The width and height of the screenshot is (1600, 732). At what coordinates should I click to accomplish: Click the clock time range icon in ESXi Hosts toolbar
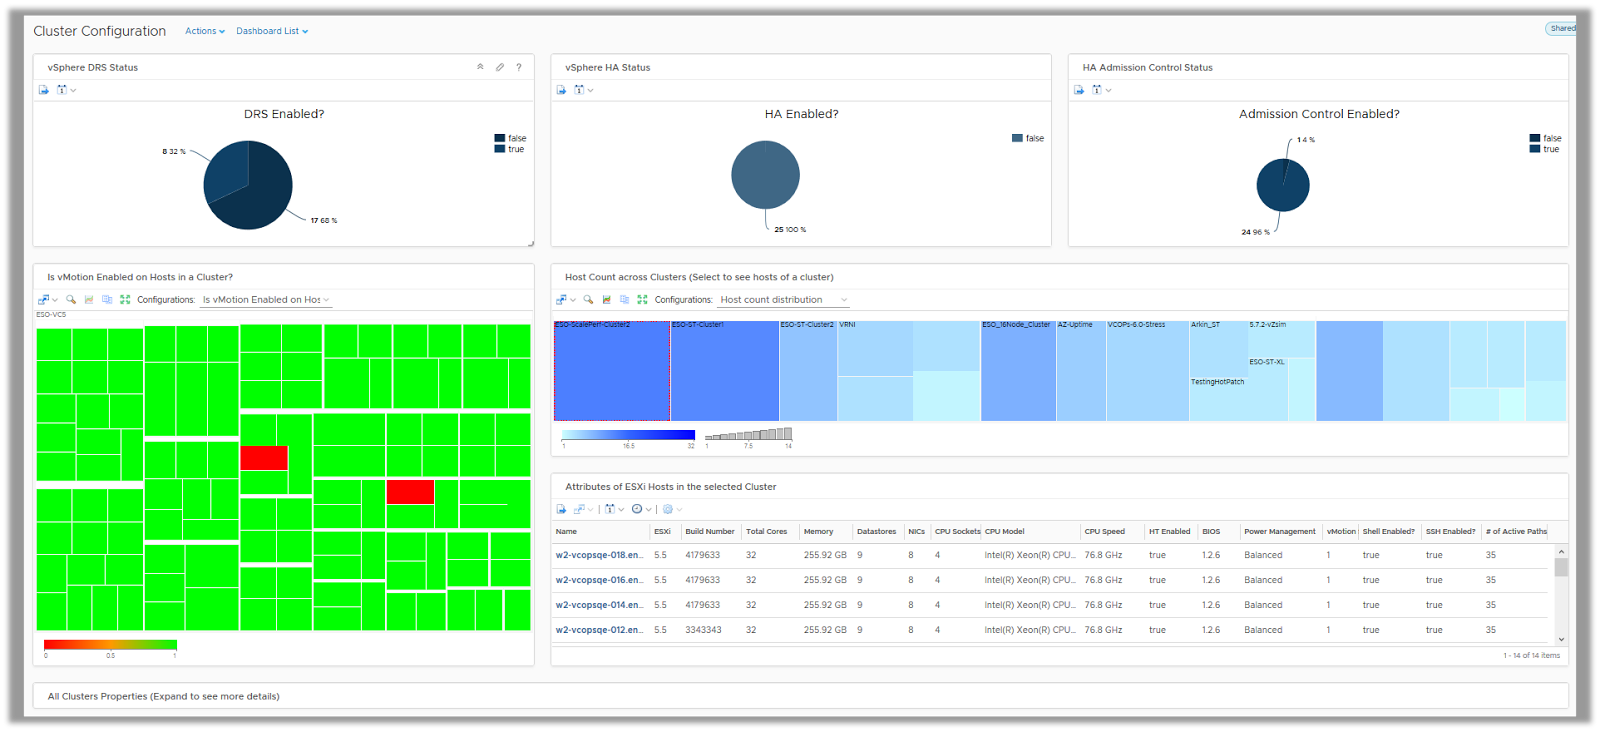coord(637,509)
